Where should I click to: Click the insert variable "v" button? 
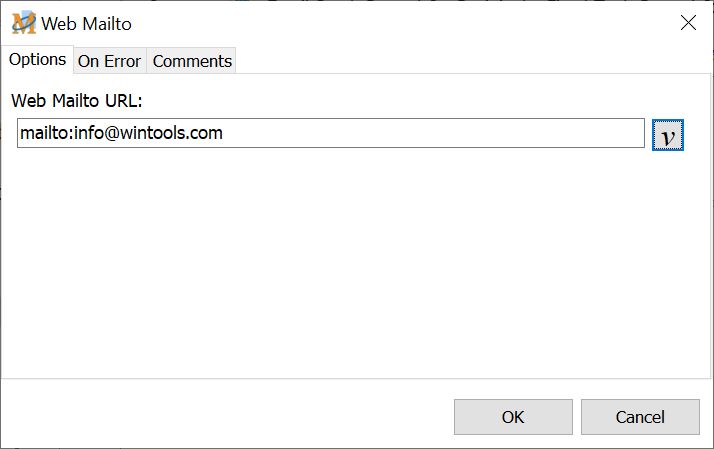[667, 134]
